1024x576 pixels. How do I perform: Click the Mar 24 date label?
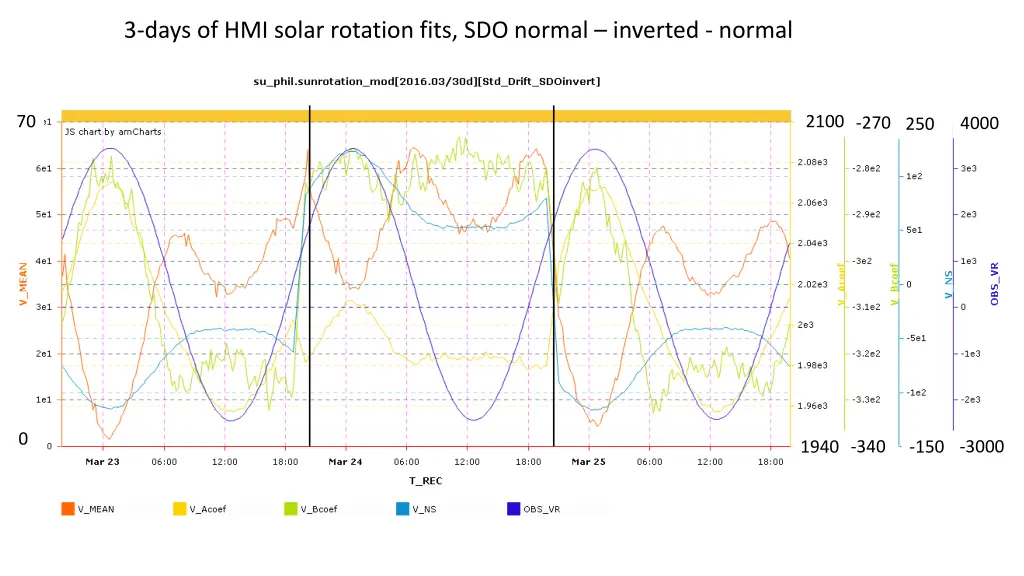345,462
